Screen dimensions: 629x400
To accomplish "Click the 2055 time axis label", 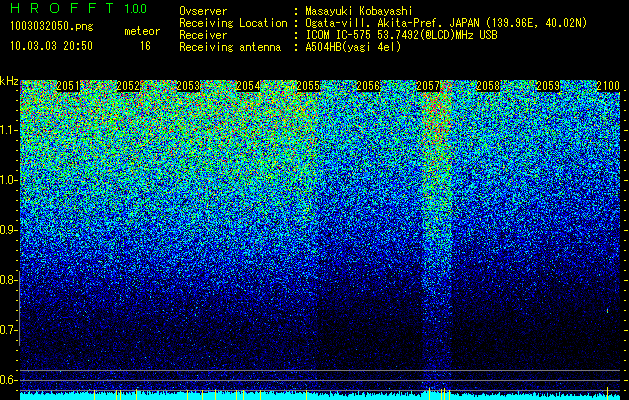I will (x=308, y=86).
